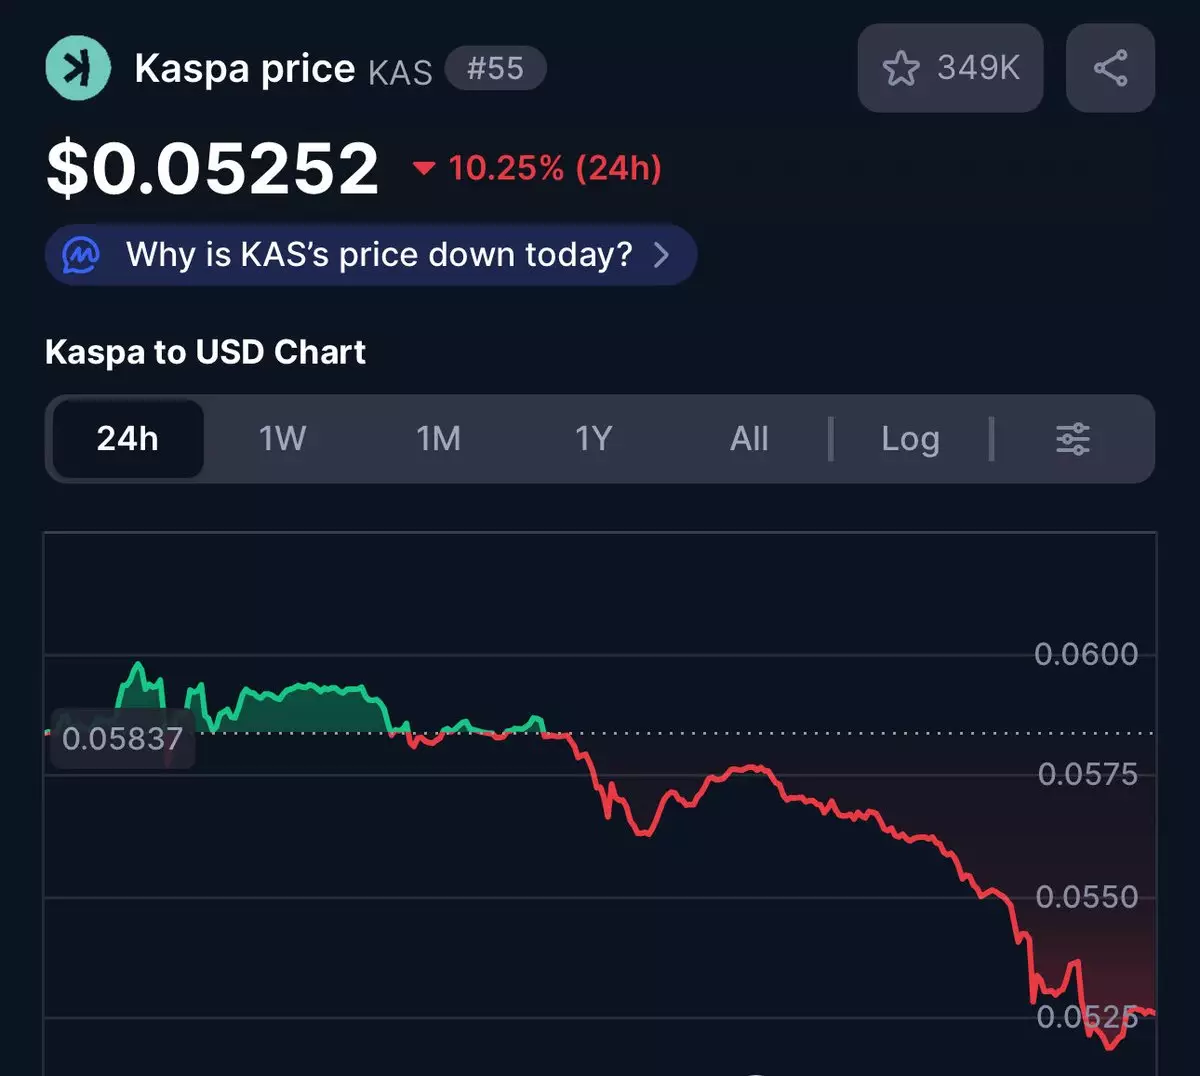Switch to the 1W timeframe
1200x1076 pixels.
click(x=283, y=439)
